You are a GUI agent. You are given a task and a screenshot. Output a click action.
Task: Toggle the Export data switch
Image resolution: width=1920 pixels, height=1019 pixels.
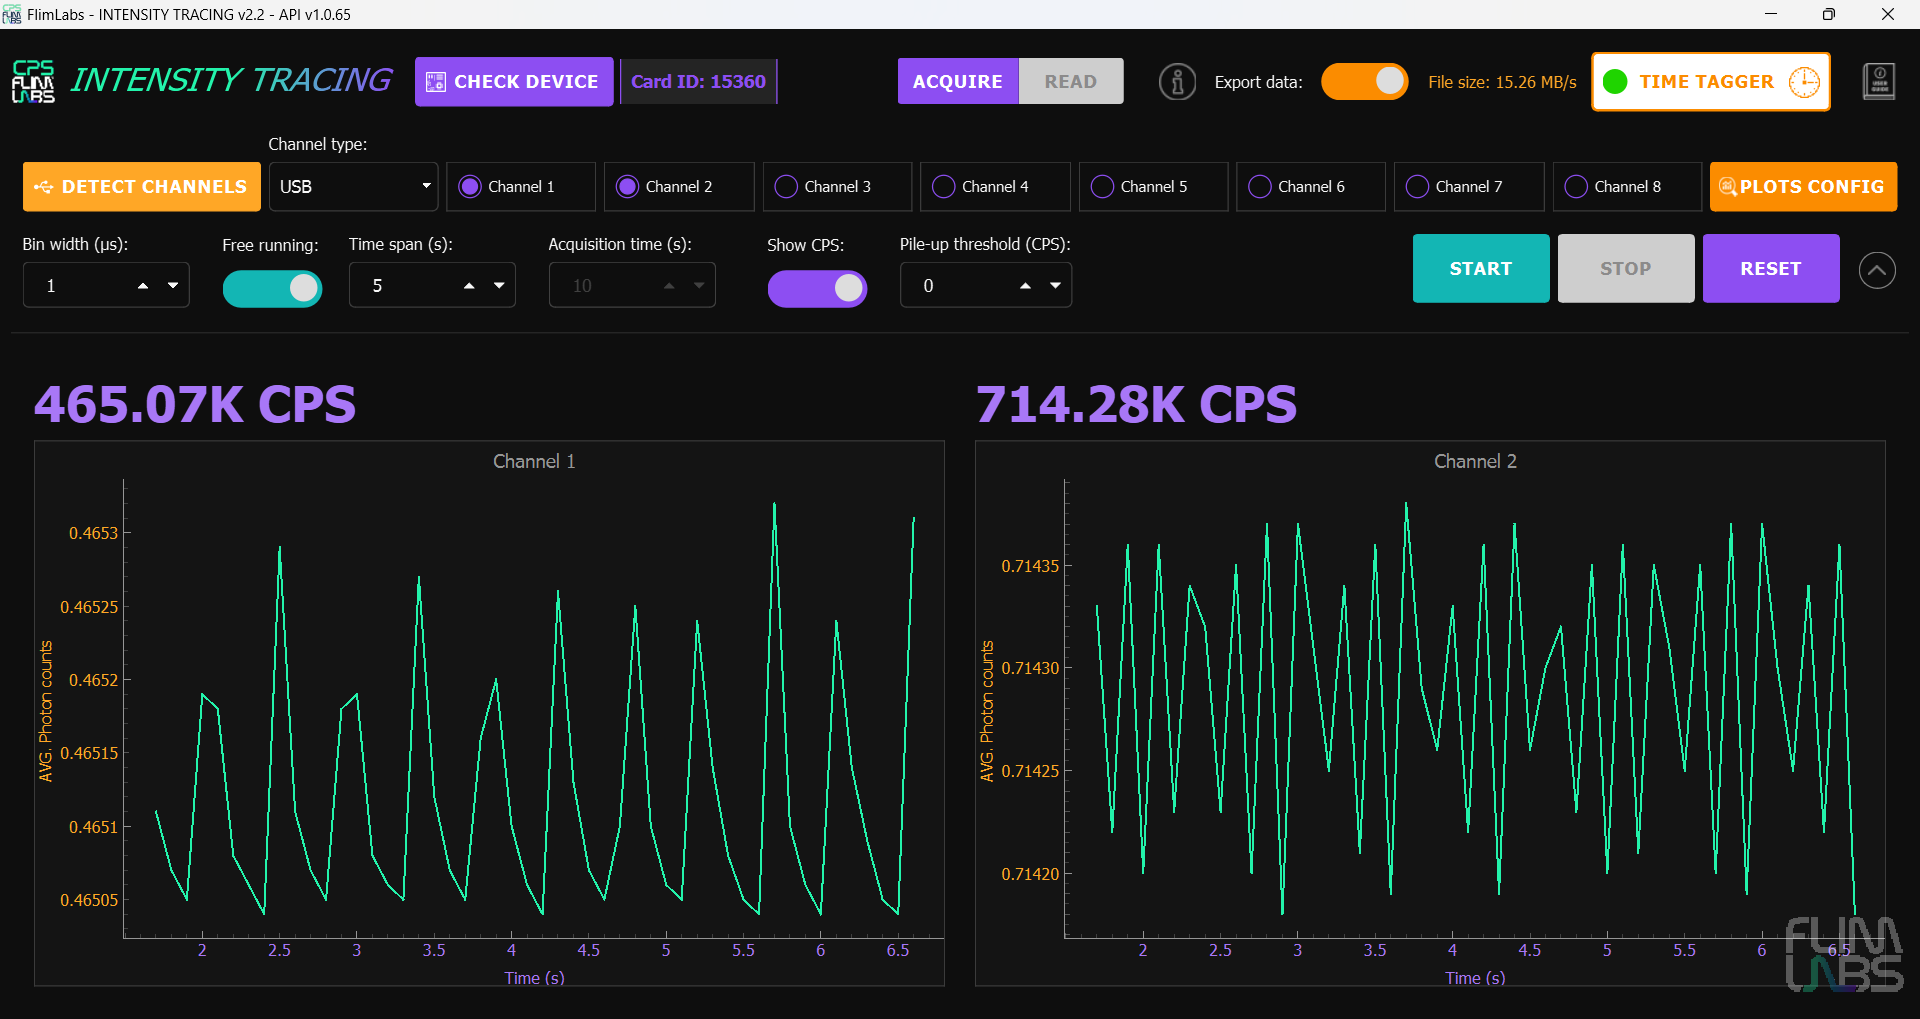[x=1364, y=82]
